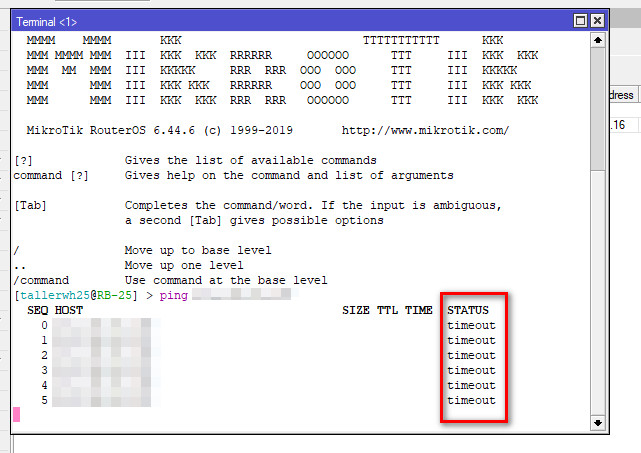The width and height of the screenshot is (641, 453).
Task: Click the SIZE TTL TIME header text
Action: 387,310
